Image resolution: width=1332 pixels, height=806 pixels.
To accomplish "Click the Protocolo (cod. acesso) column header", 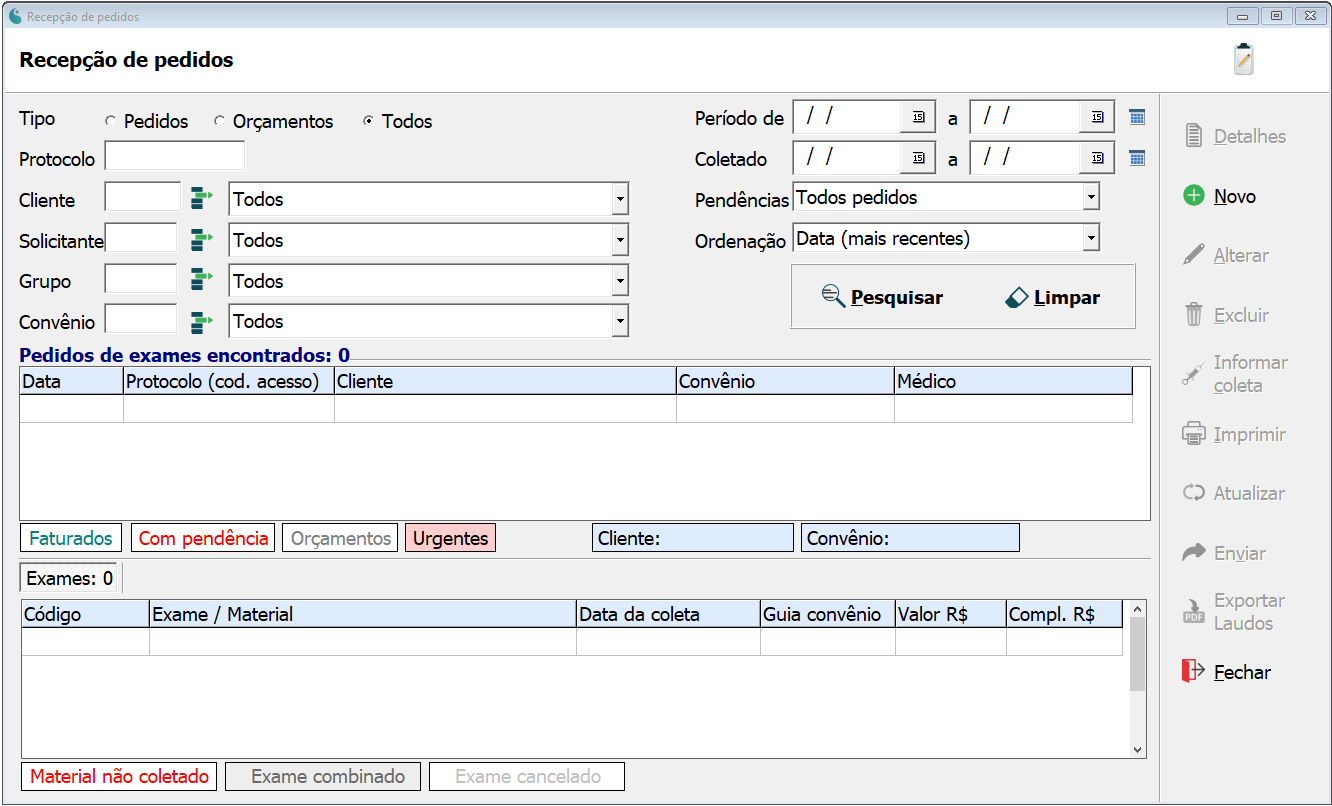I will (x=229, y=381).
